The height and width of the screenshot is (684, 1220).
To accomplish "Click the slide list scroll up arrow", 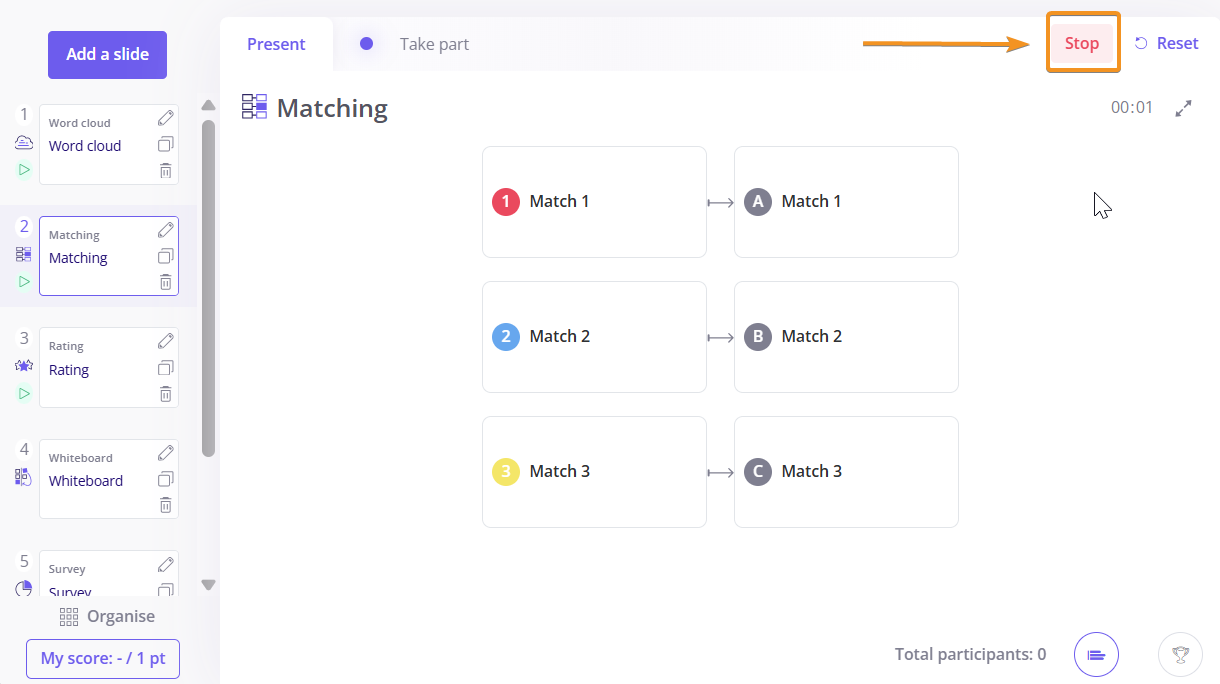I will (x=208, y=105).
